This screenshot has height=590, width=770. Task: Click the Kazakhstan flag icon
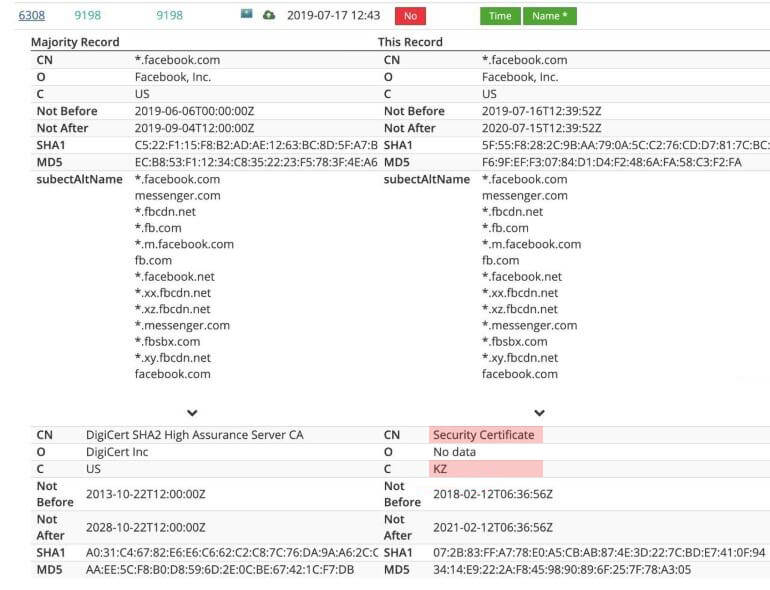[246, 15]
